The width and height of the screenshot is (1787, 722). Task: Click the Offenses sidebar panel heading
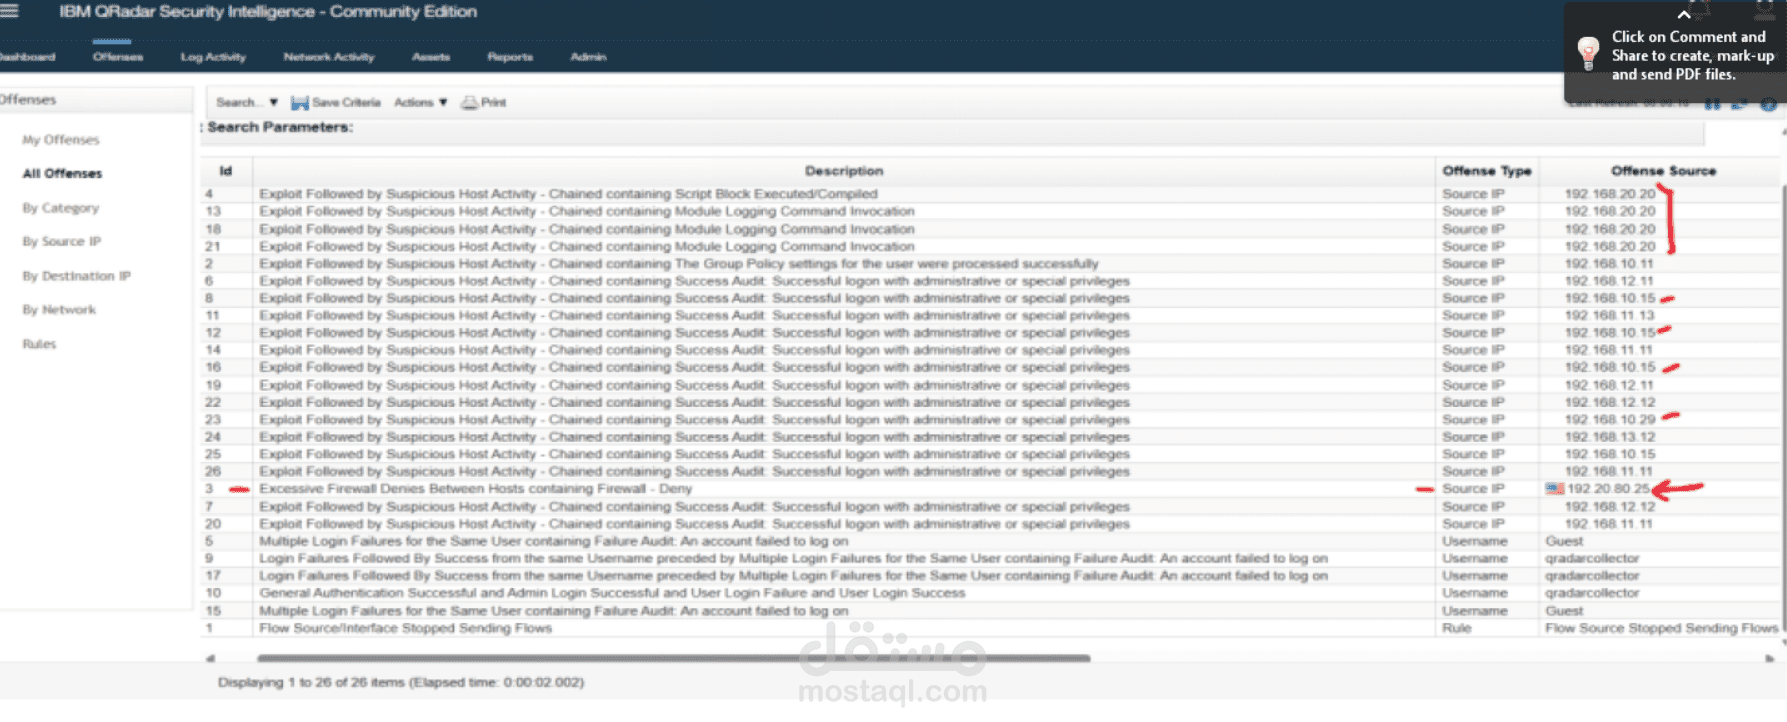(28, 100)
